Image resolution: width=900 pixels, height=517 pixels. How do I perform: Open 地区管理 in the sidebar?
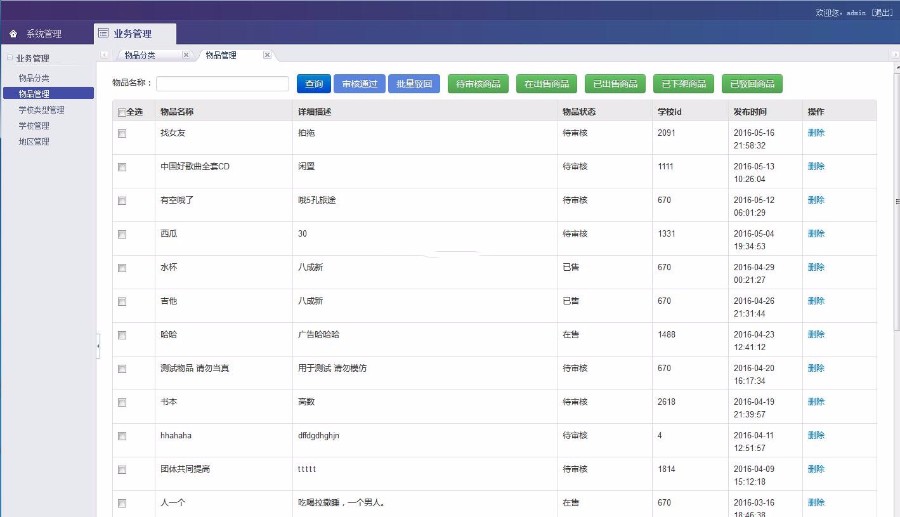click(x=34, y=141)
